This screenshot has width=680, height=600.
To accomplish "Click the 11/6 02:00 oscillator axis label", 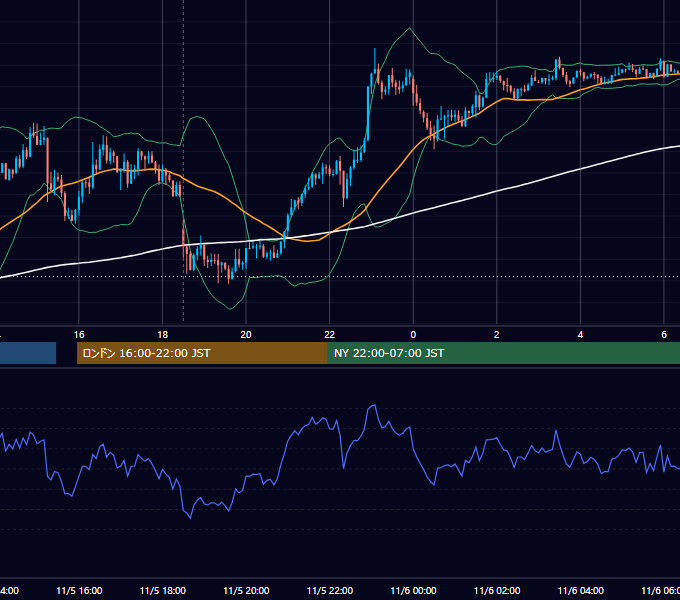I will pyautogui.click(x=497, y=590).
